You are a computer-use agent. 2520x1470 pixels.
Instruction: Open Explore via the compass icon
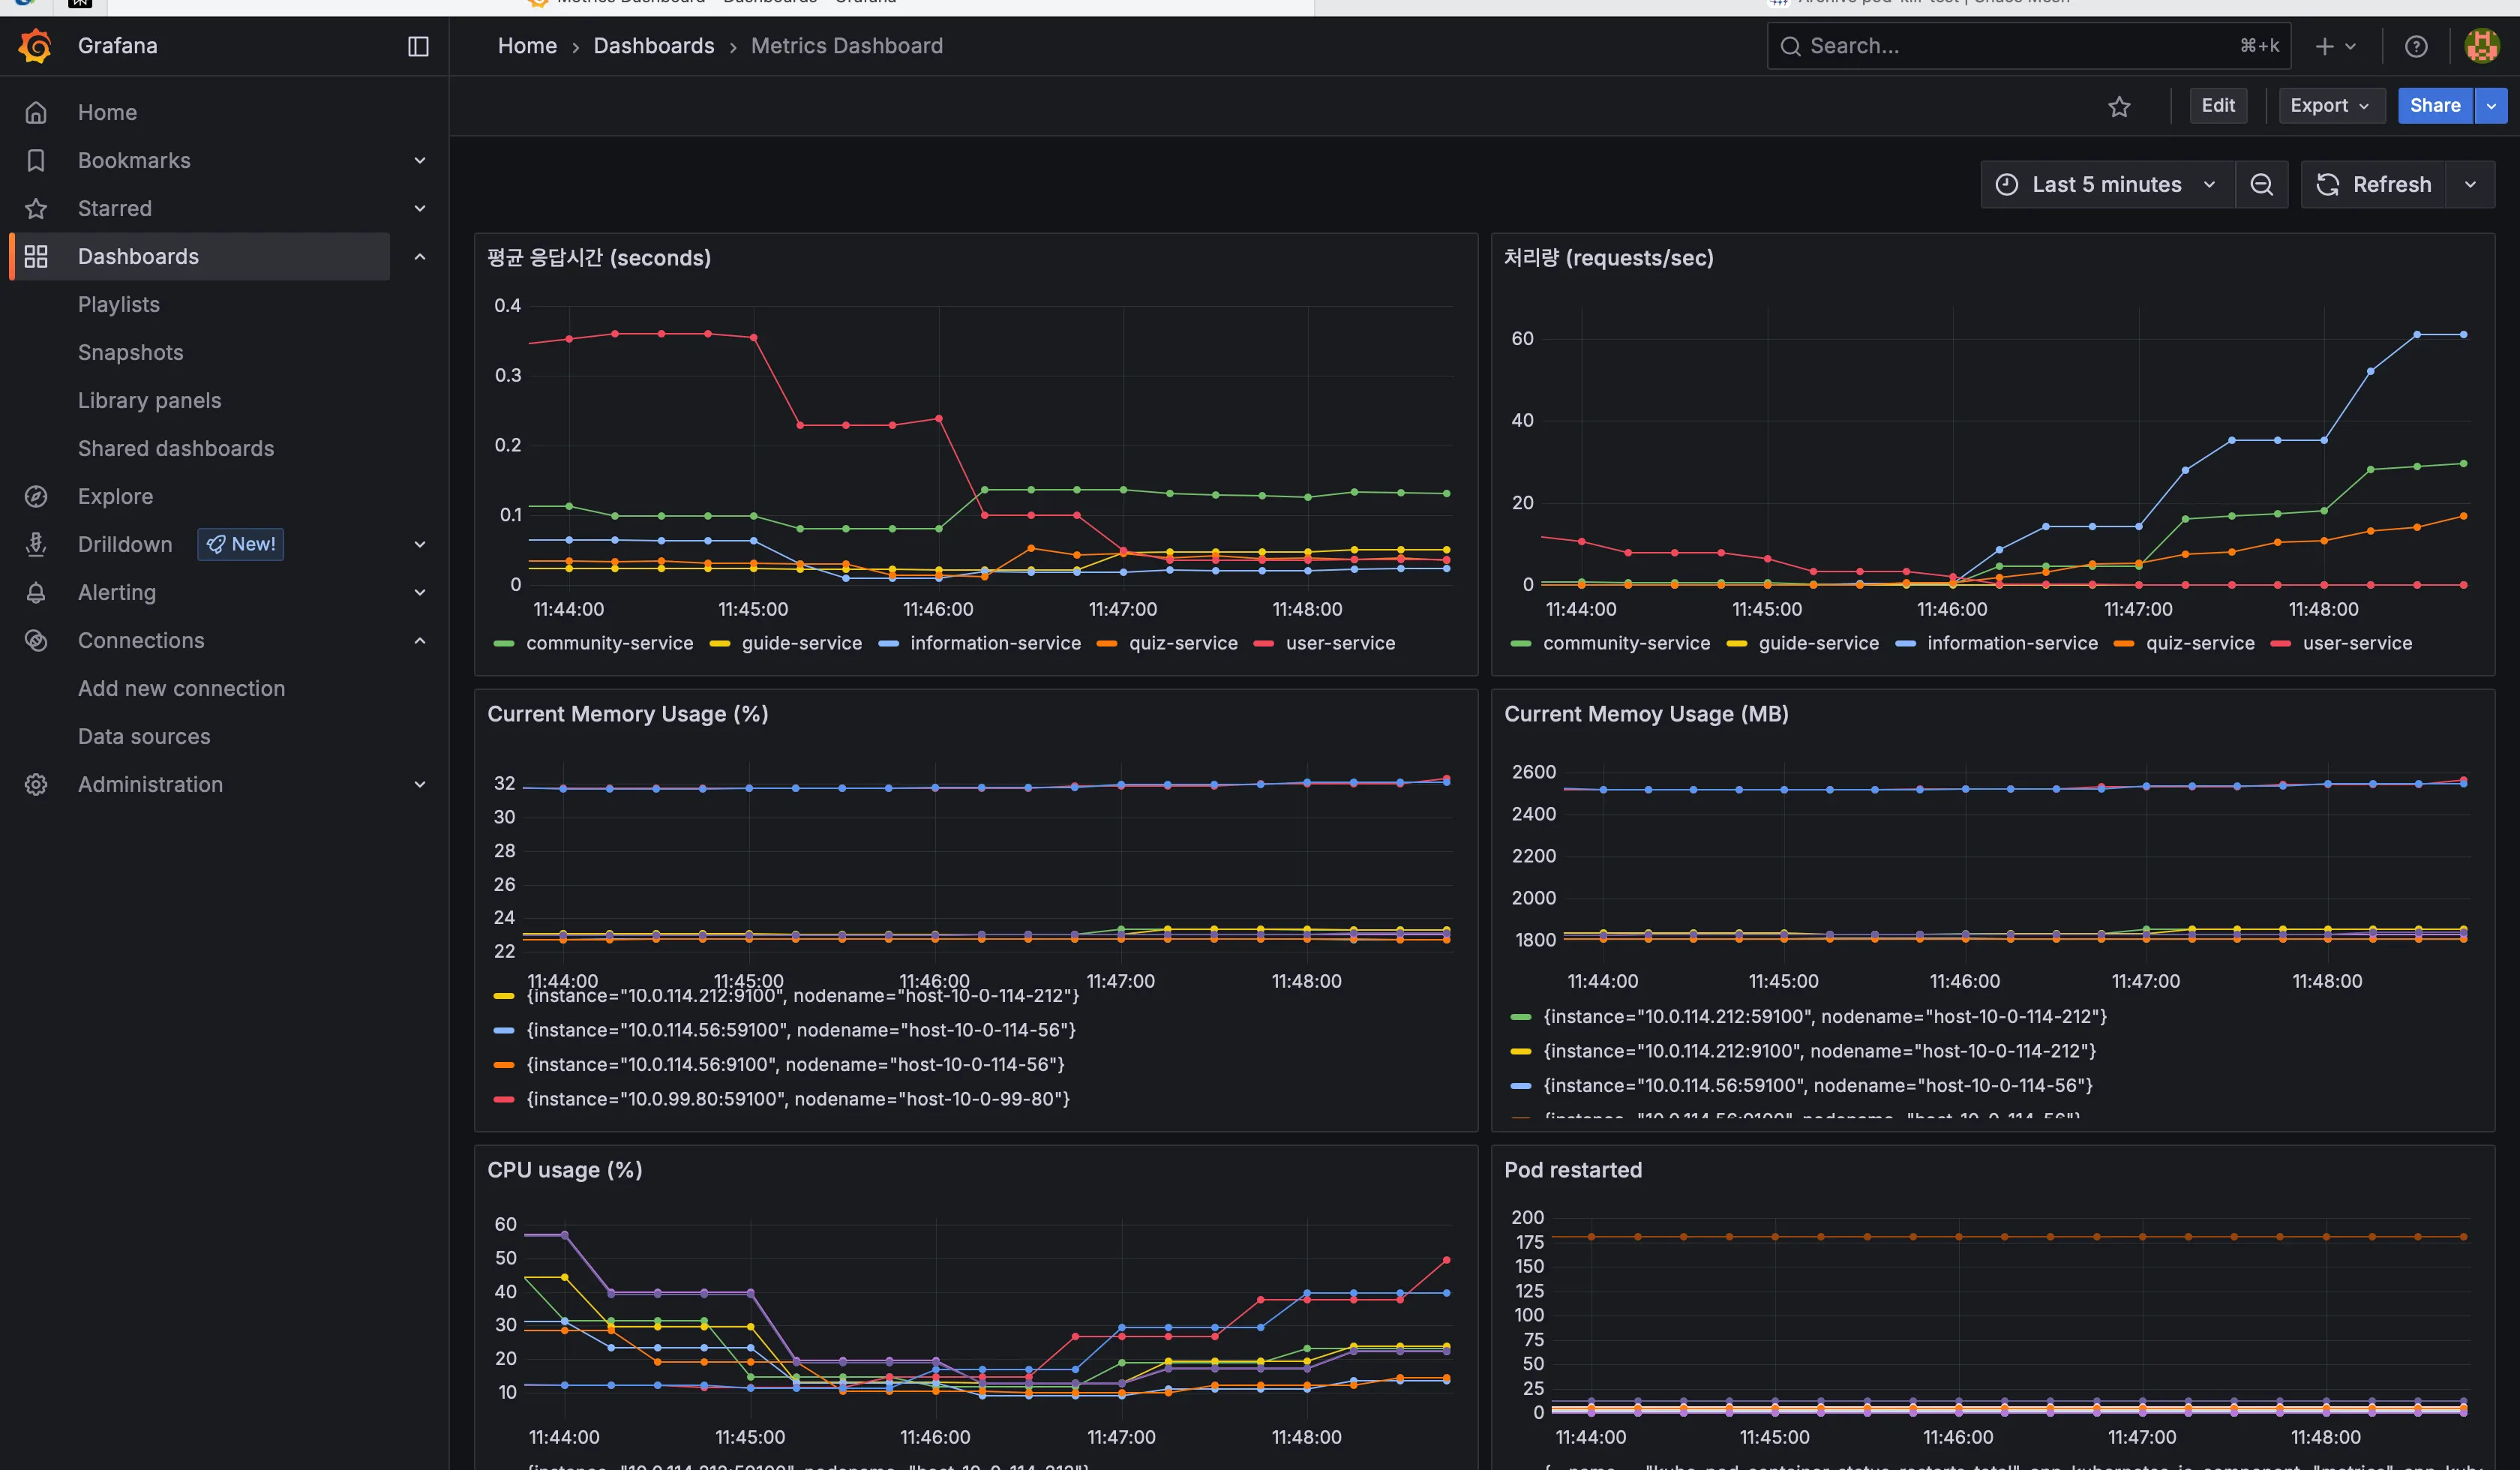pyautogui.click(x=36, y=496)
